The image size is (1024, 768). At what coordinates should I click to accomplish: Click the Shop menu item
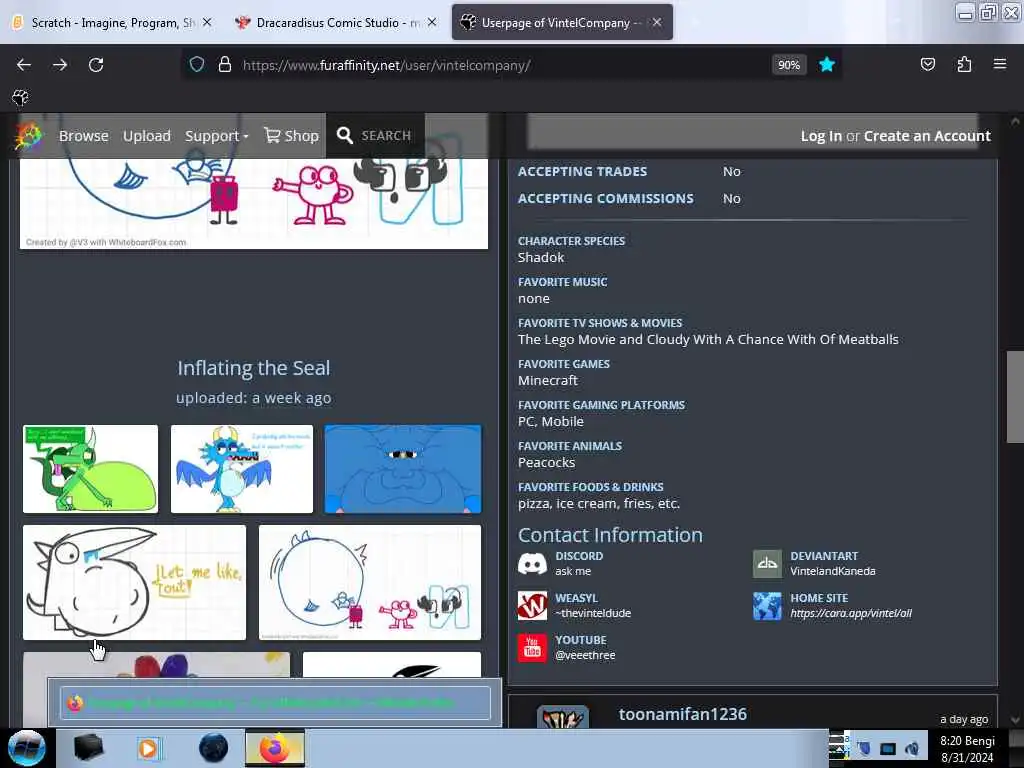coord(291,136)
